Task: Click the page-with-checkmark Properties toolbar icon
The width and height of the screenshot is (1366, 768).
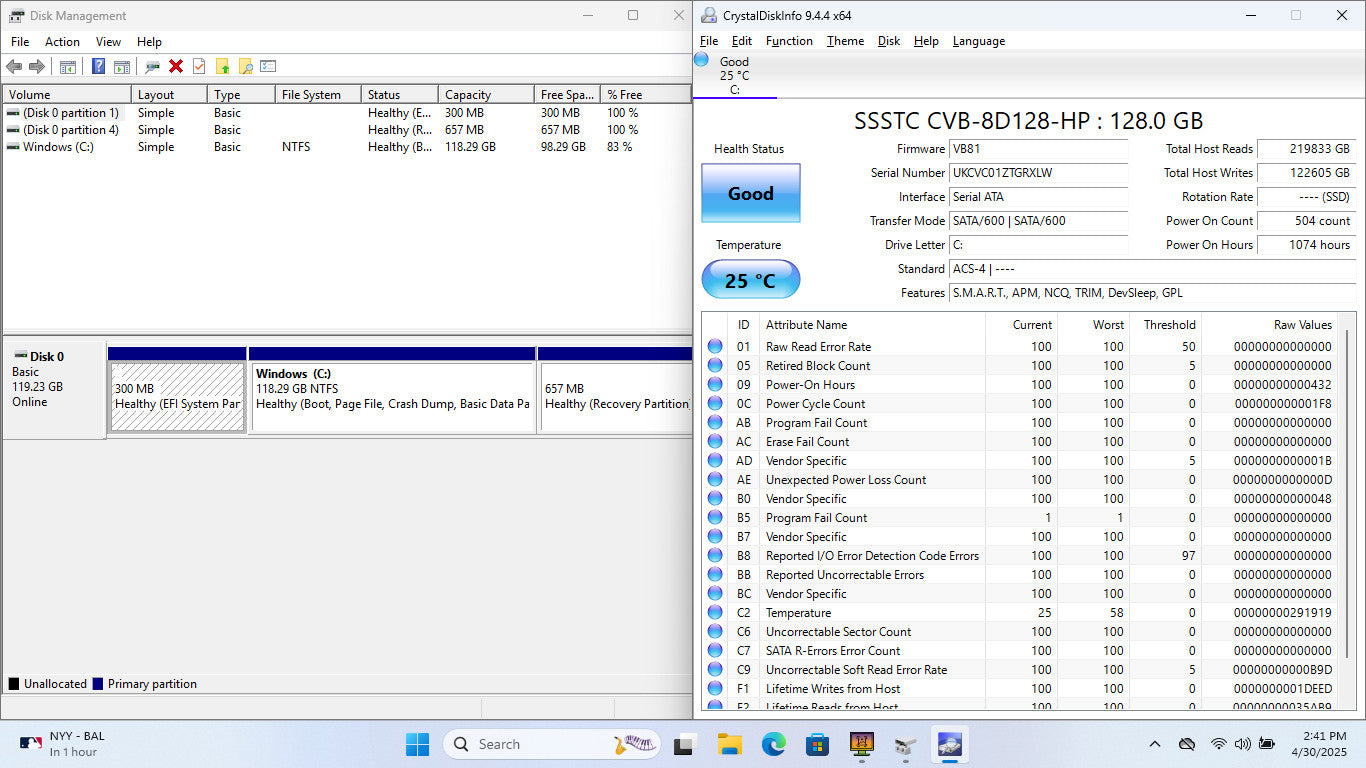Action: point(199,66)
